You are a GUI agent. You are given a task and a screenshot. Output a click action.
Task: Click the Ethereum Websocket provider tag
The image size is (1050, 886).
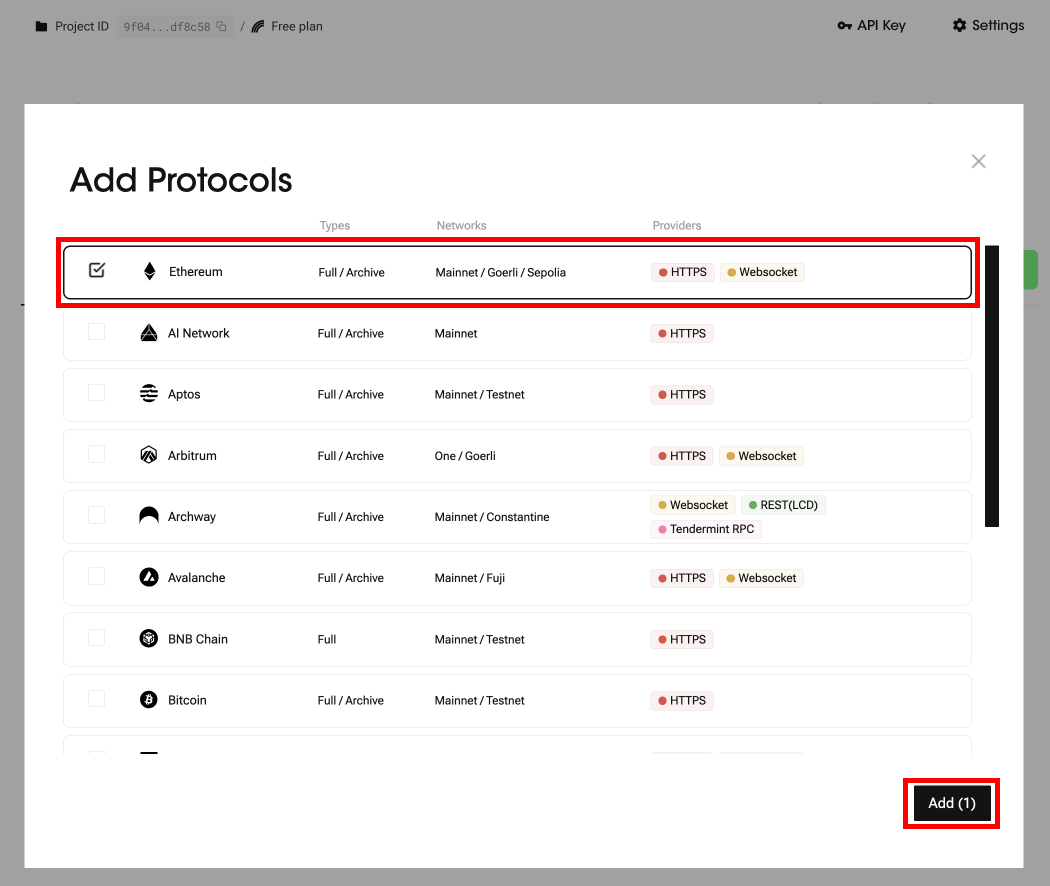(762, 272)
